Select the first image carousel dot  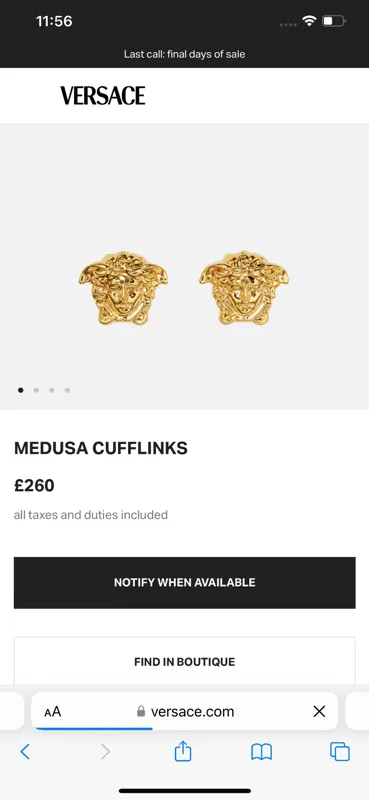pos(20,390)
